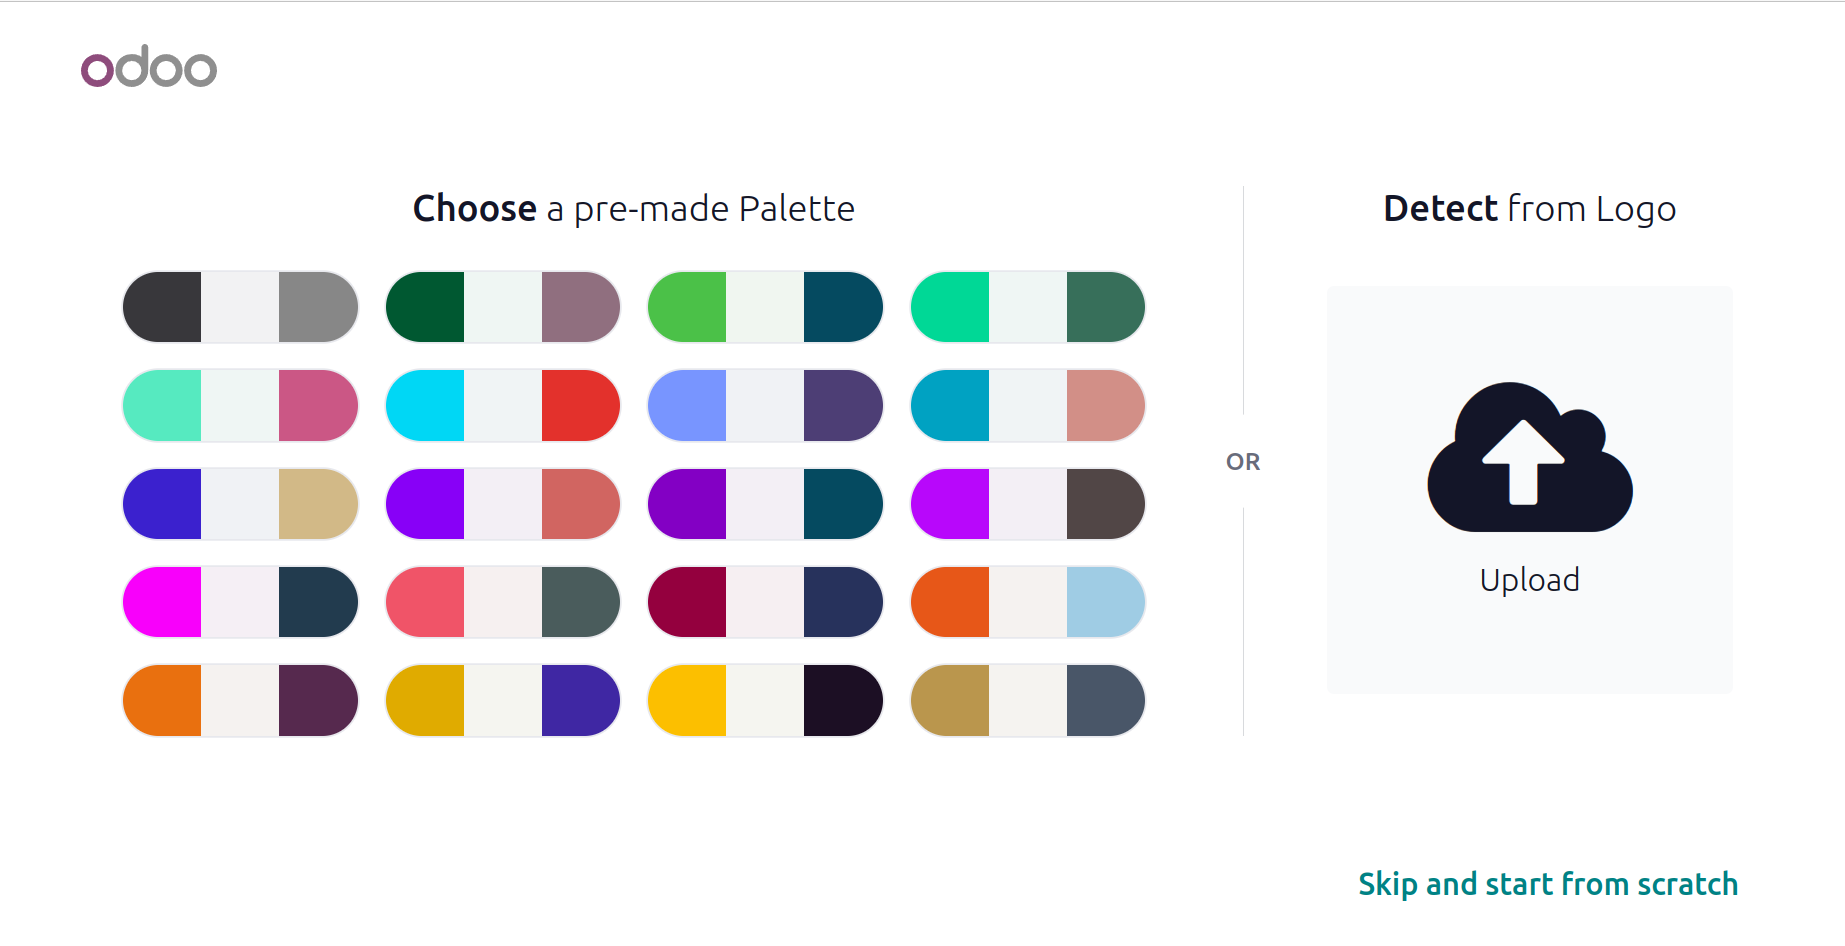Pick the teal blue and salmon pink palette

[1028, 406]
